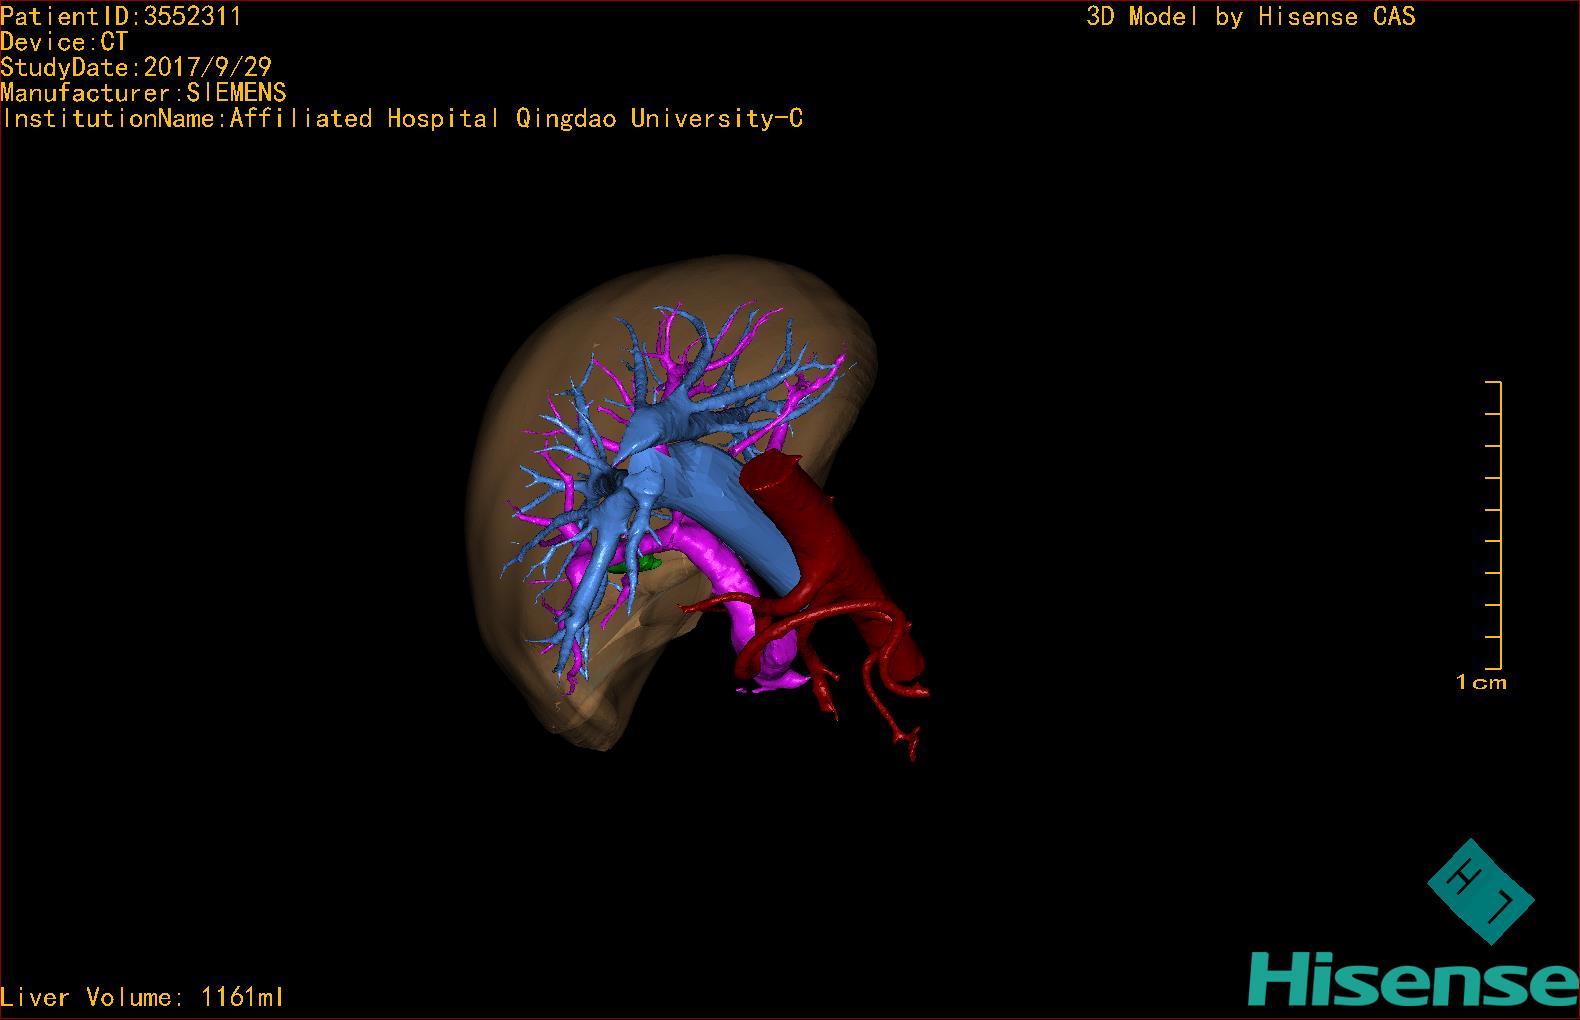The width and height of the screenshot is (1580, 1020).
Task: Click the red arterial branch tip at bottom
Action: pyautogui.click(x=910, y=745)
